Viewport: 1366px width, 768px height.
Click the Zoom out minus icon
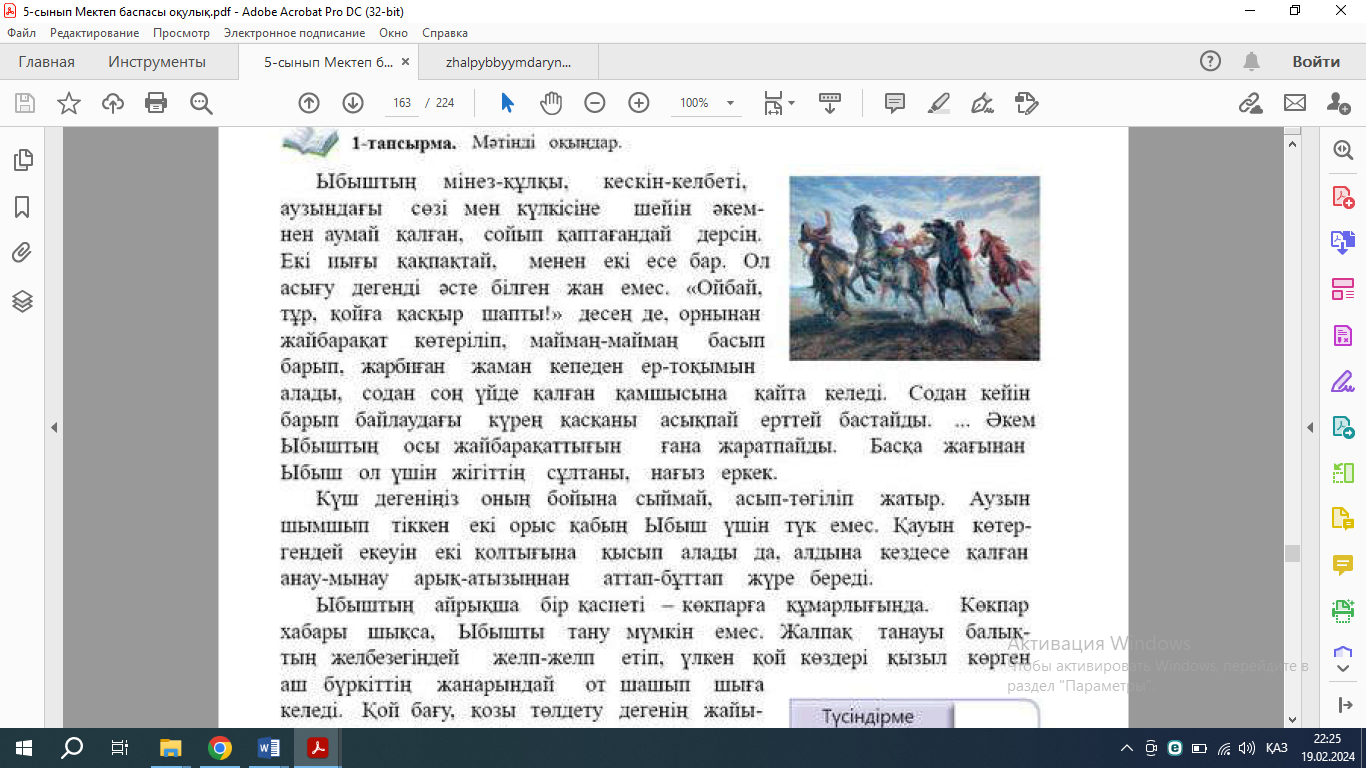click(595, 103)
